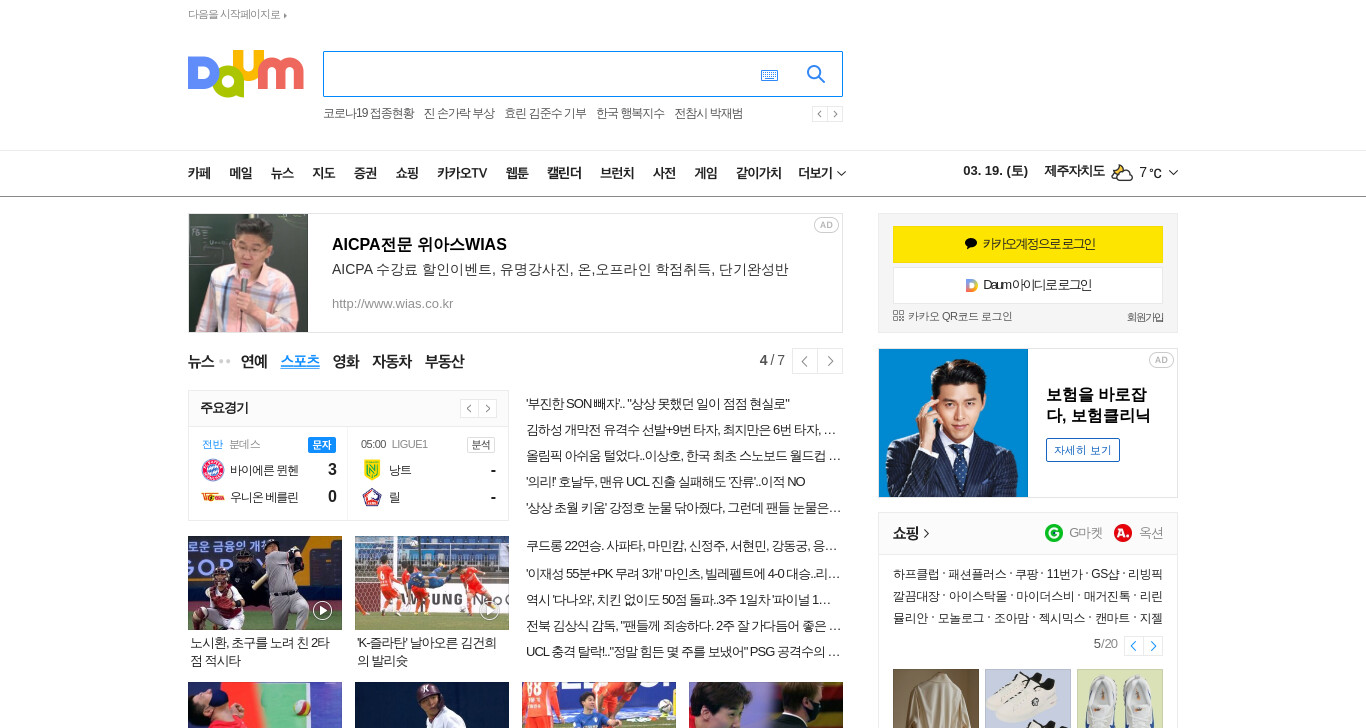This screenshot has height=728, width=1366.
Task: Show previous trending search keywords
Action: tap(819, 114)
